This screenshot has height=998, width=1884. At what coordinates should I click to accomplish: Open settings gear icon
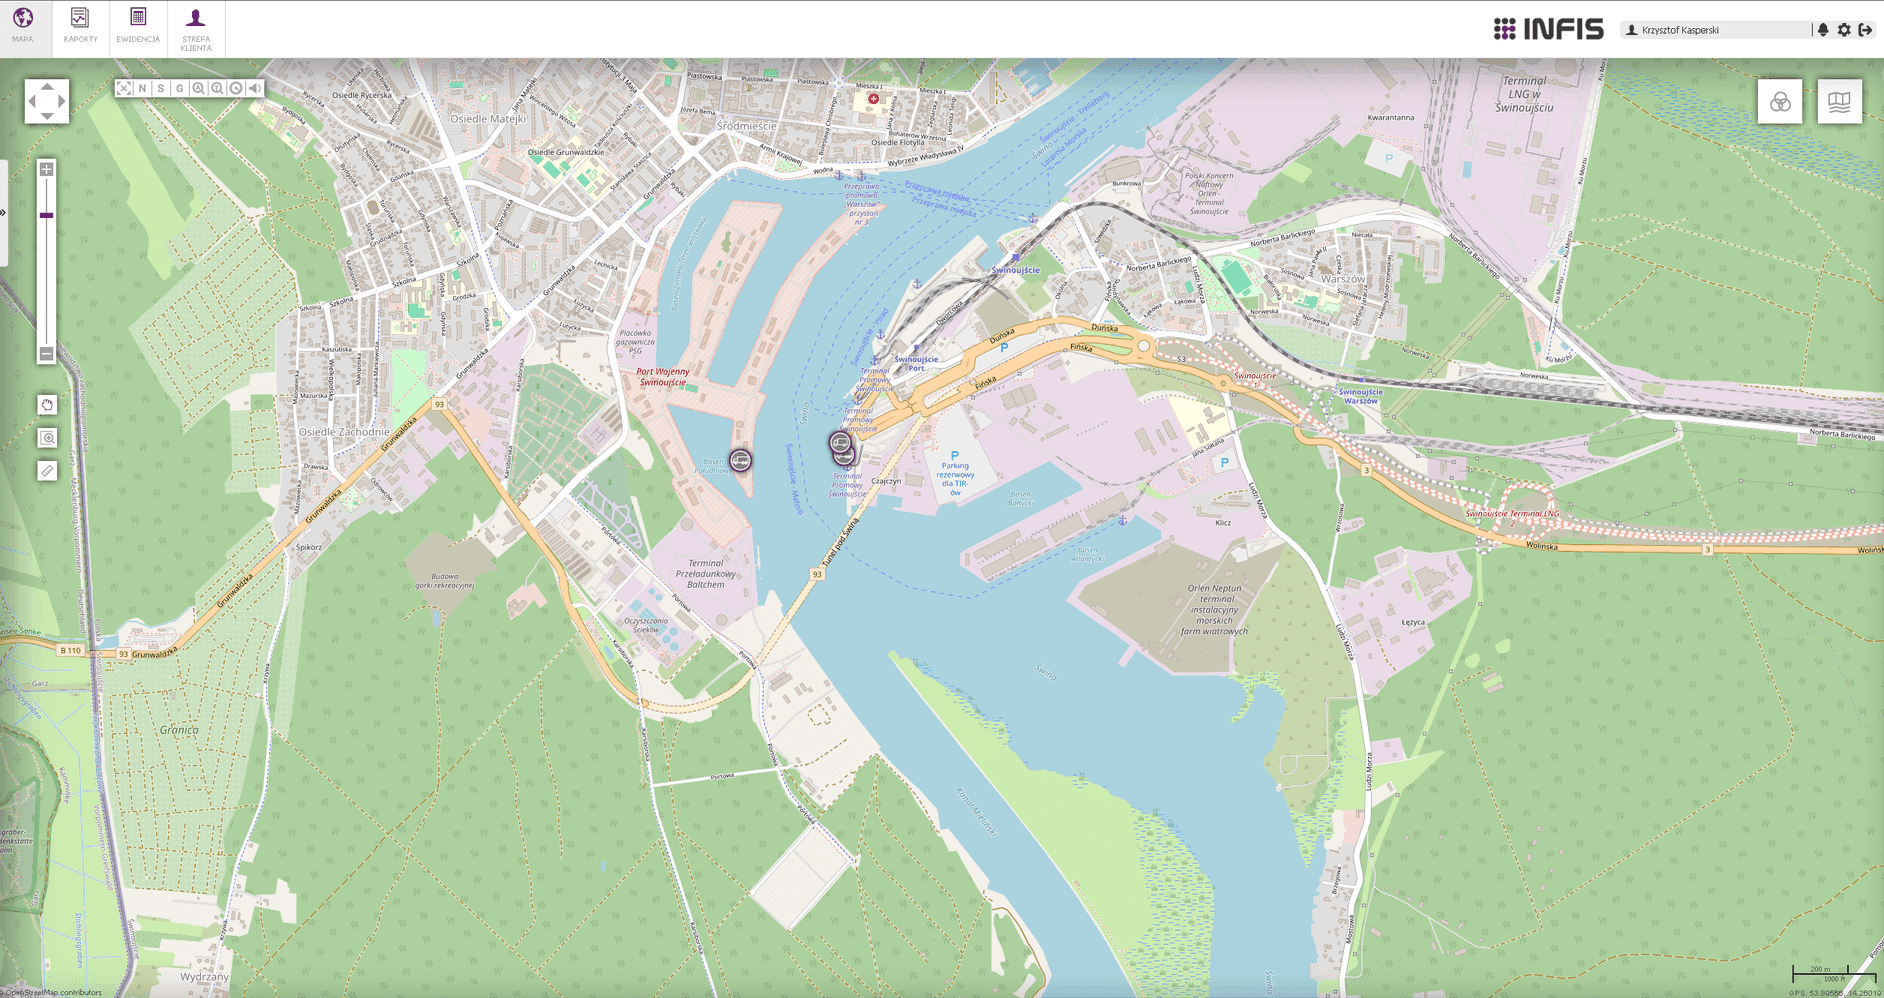tap(1844, 30)
